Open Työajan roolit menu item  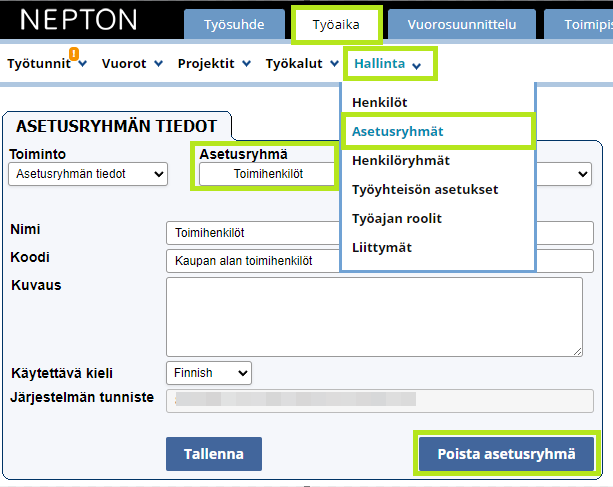[x=397, y=218]
